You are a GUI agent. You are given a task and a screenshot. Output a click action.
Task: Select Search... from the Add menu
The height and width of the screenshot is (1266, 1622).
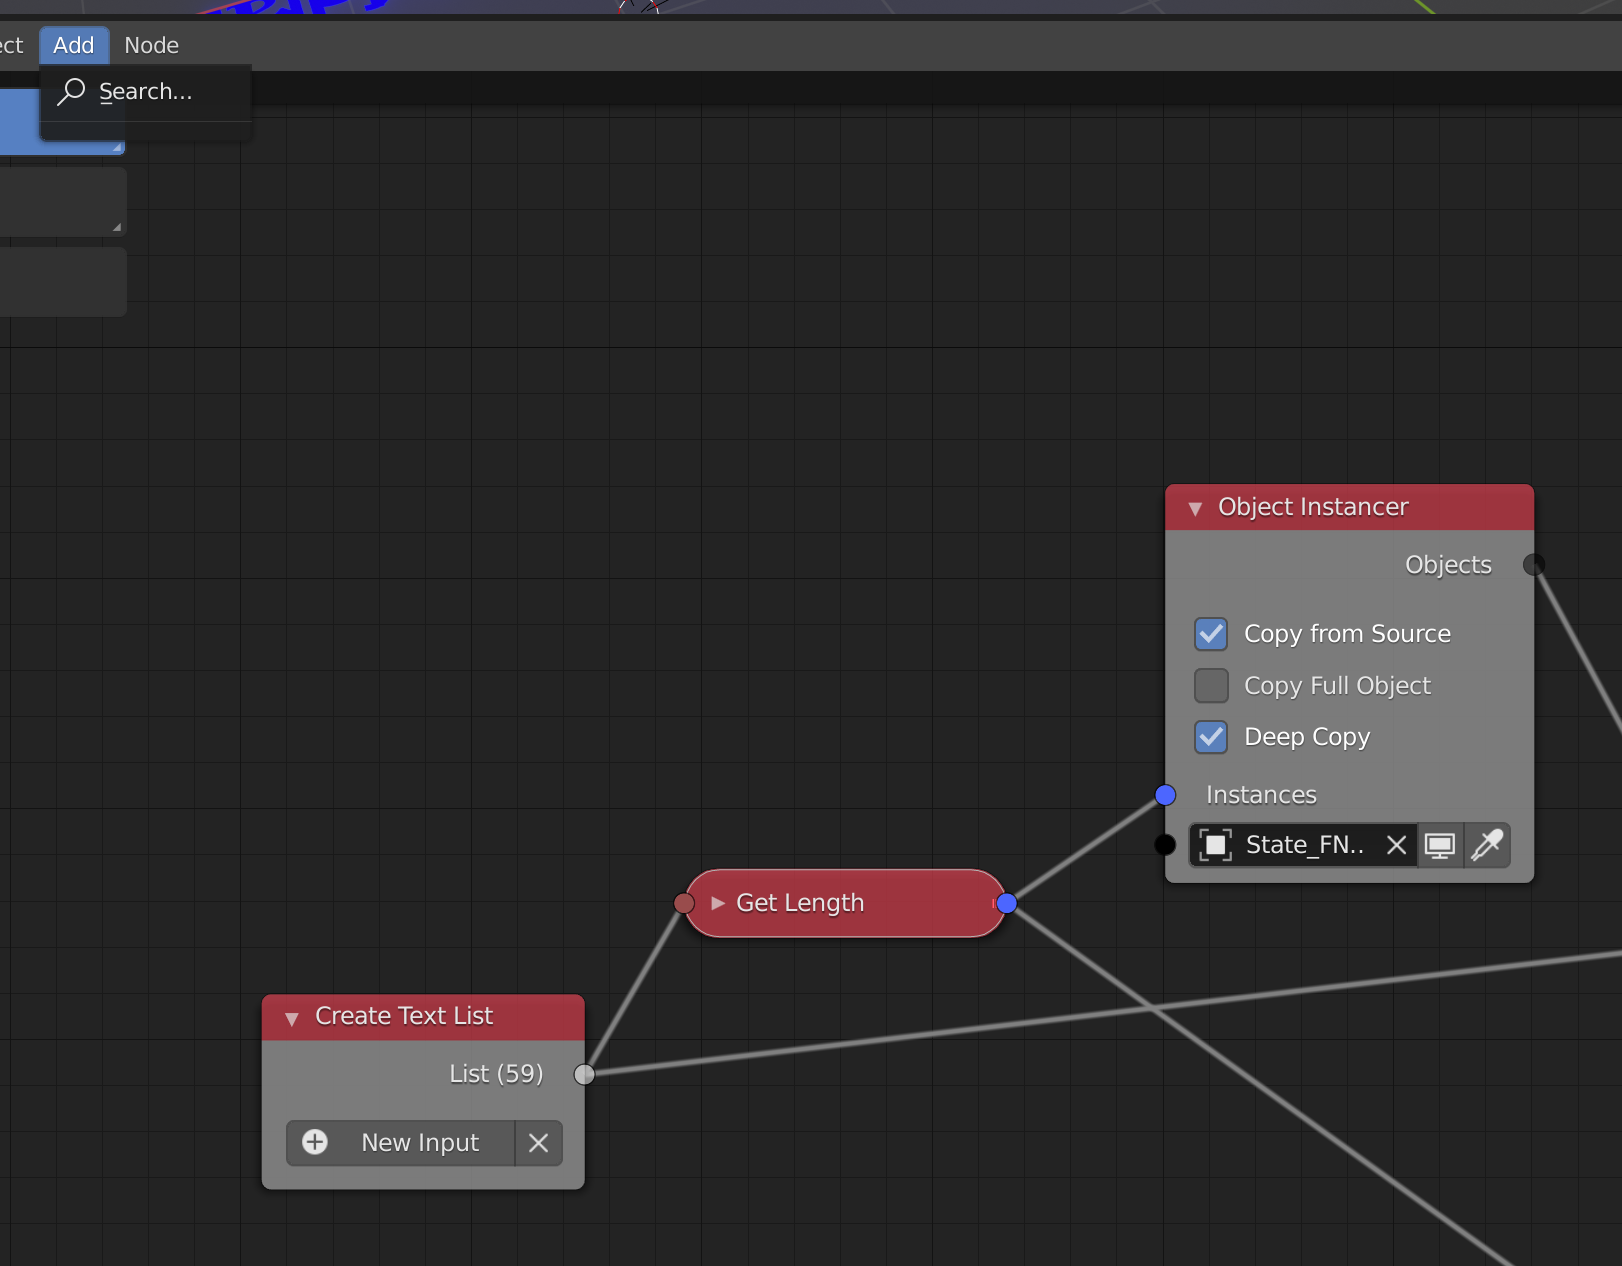(147, 91)
